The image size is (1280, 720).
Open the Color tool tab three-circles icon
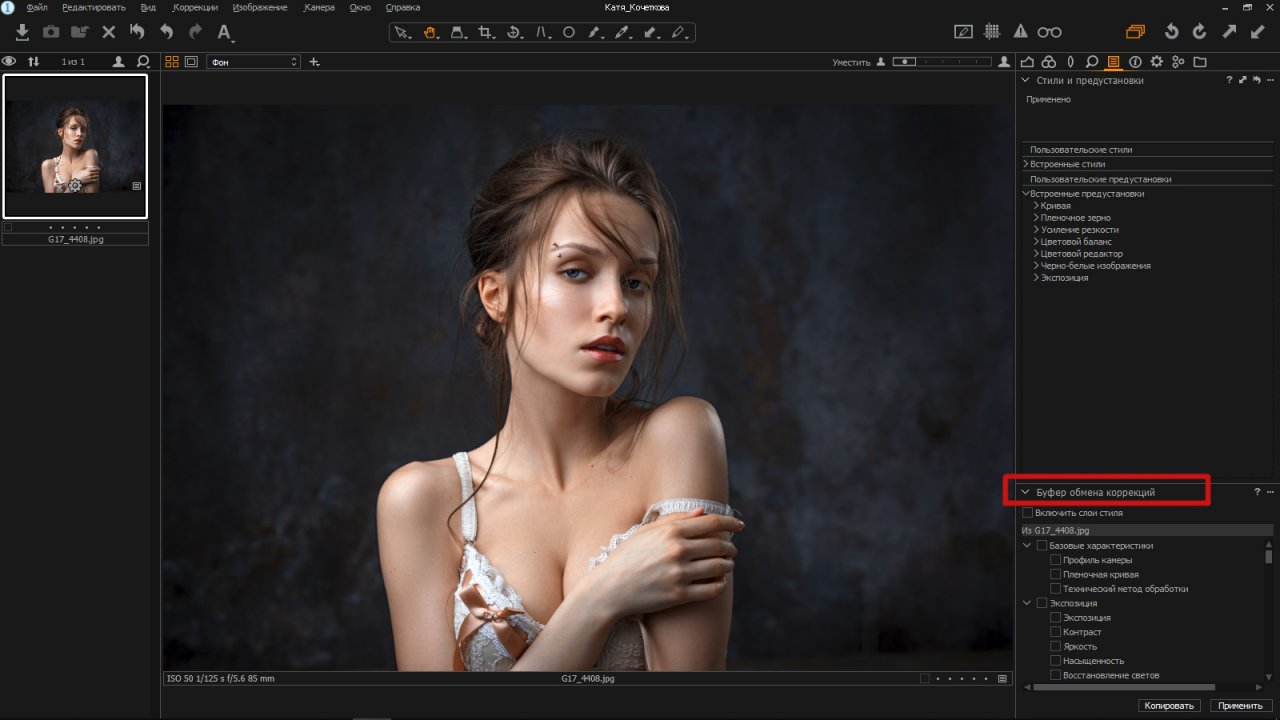click(1049, 62)
